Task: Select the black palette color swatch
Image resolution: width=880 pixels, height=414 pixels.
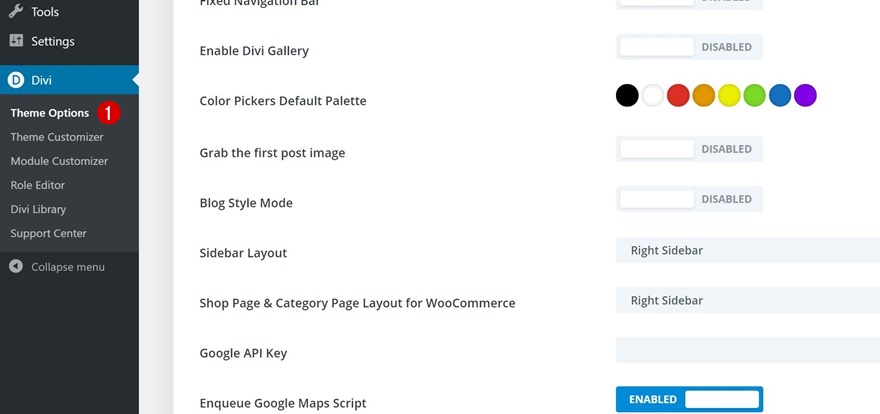Action: (x=627, y=96)
